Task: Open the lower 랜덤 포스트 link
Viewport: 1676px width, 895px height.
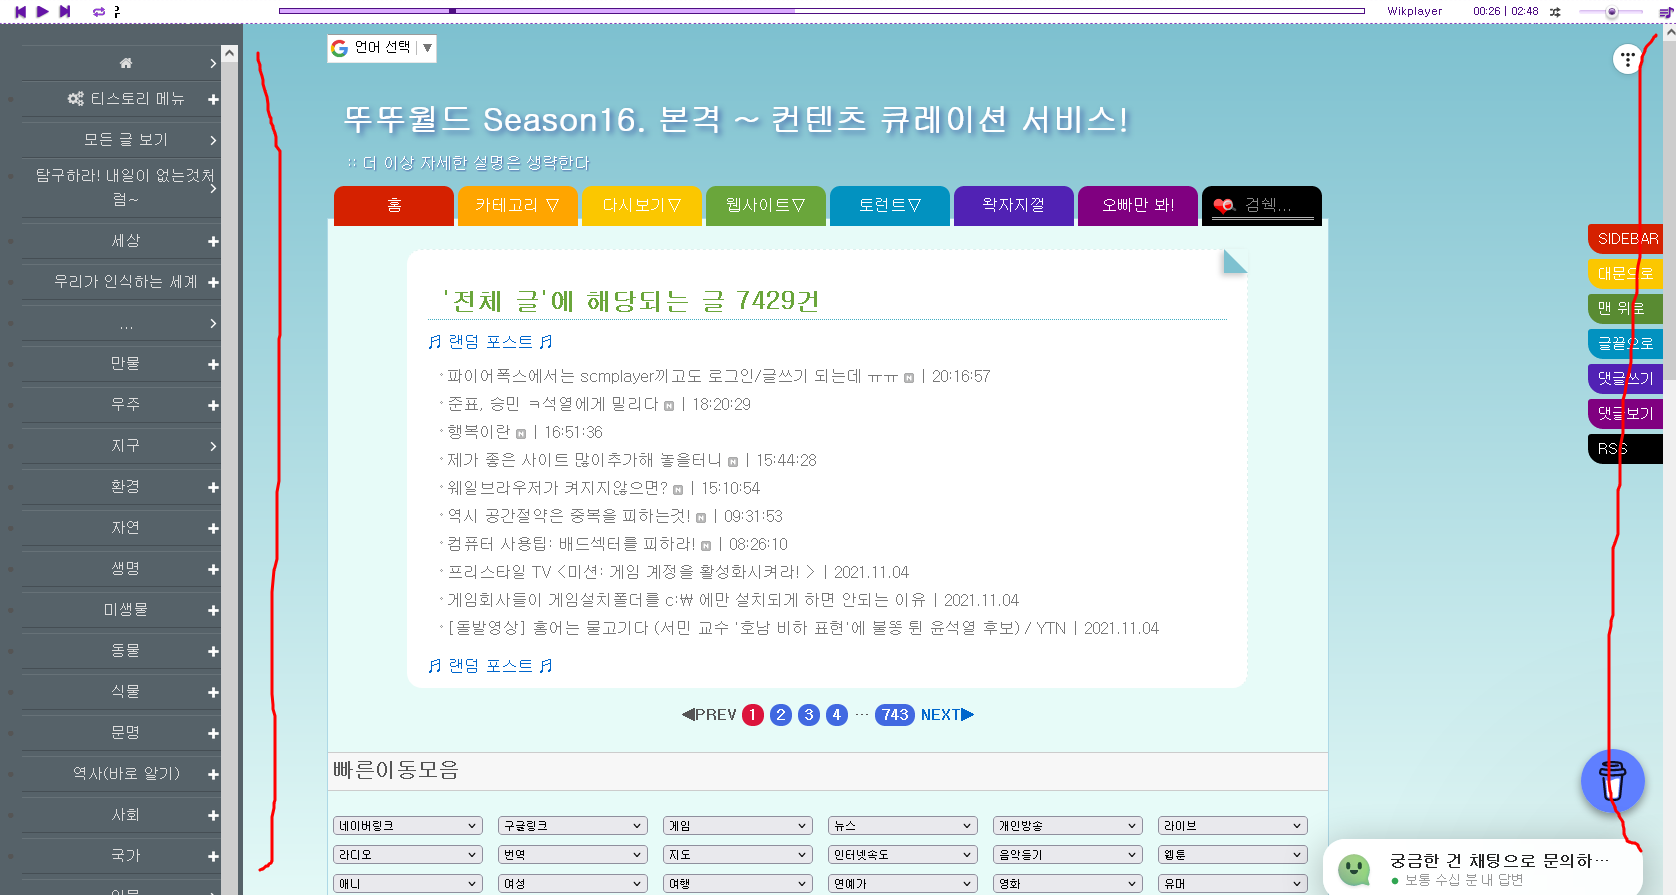Action: 490,666
